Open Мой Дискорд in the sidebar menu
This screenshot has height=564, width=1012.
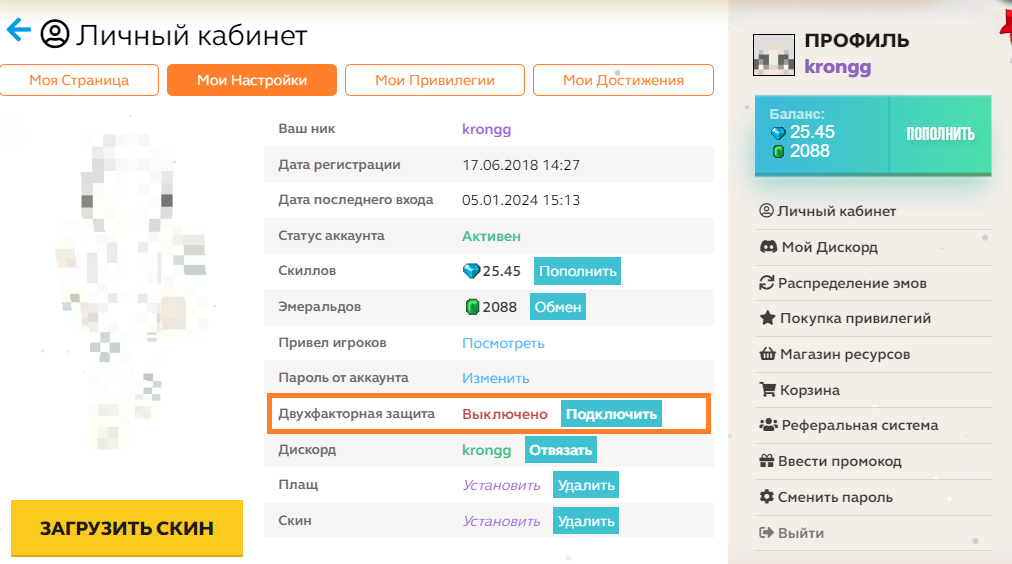pos(829,247)
